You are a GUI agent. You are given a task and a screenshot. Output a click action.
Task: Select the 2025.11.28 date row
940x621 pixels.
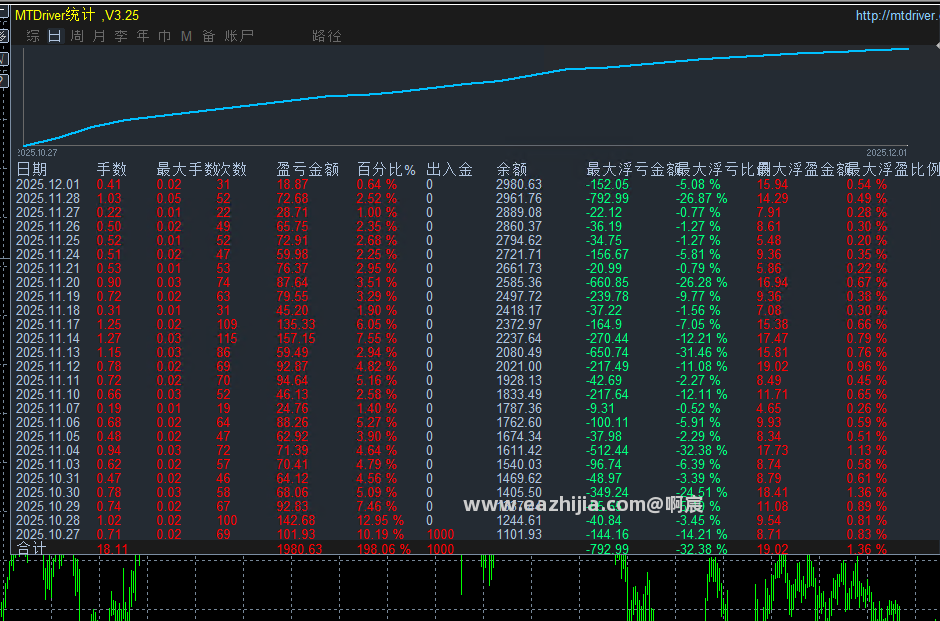click(47, 198)
